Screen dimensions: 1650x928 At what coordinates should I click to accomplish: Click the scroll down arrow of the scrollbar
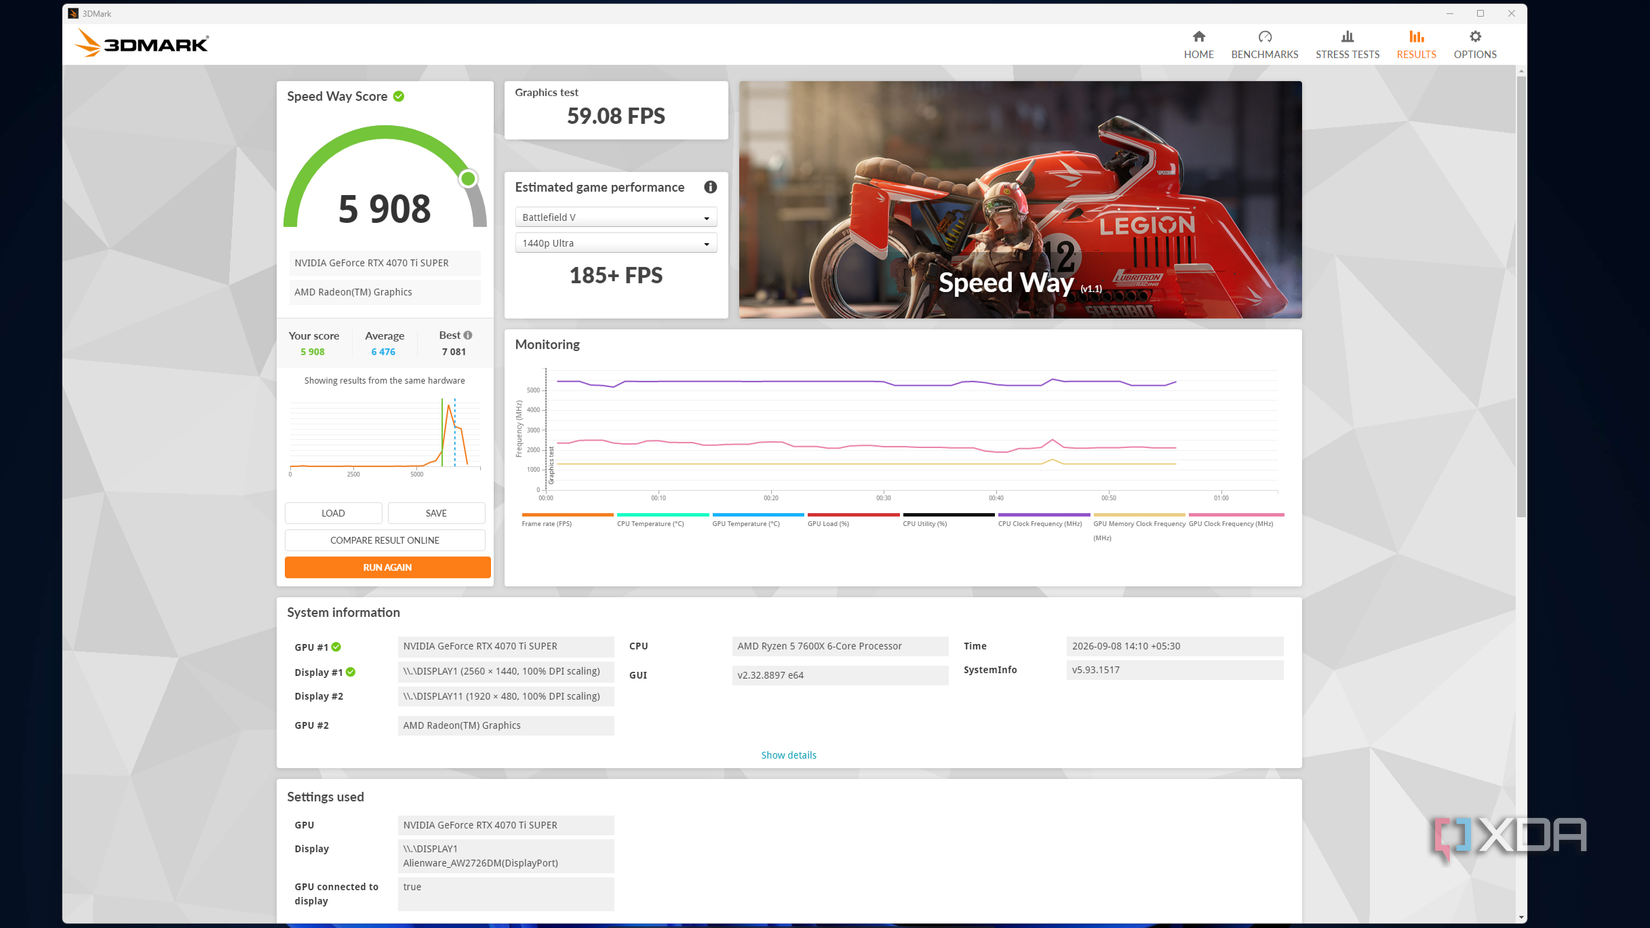(1521, 917)
